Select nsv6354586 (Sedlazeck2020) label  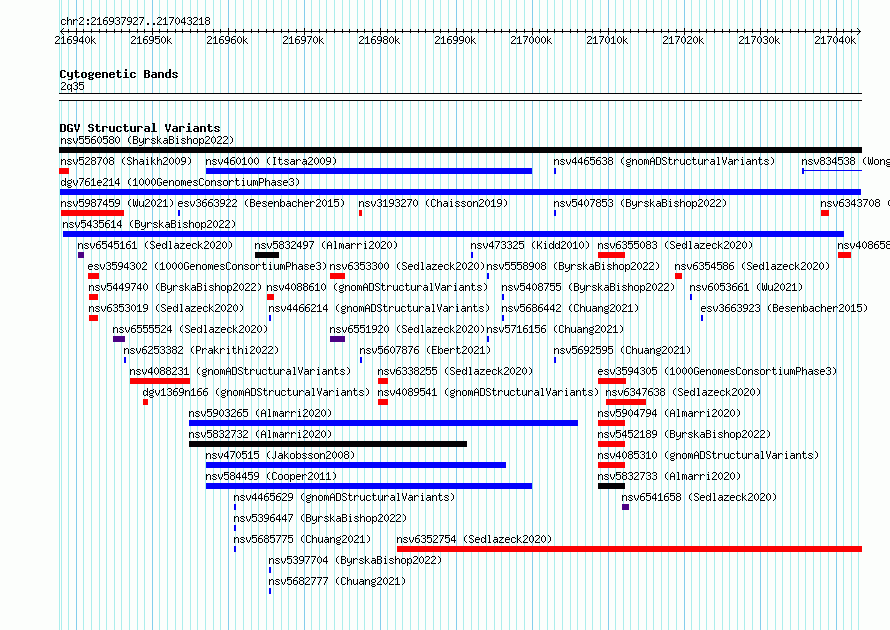coord(752,266)
